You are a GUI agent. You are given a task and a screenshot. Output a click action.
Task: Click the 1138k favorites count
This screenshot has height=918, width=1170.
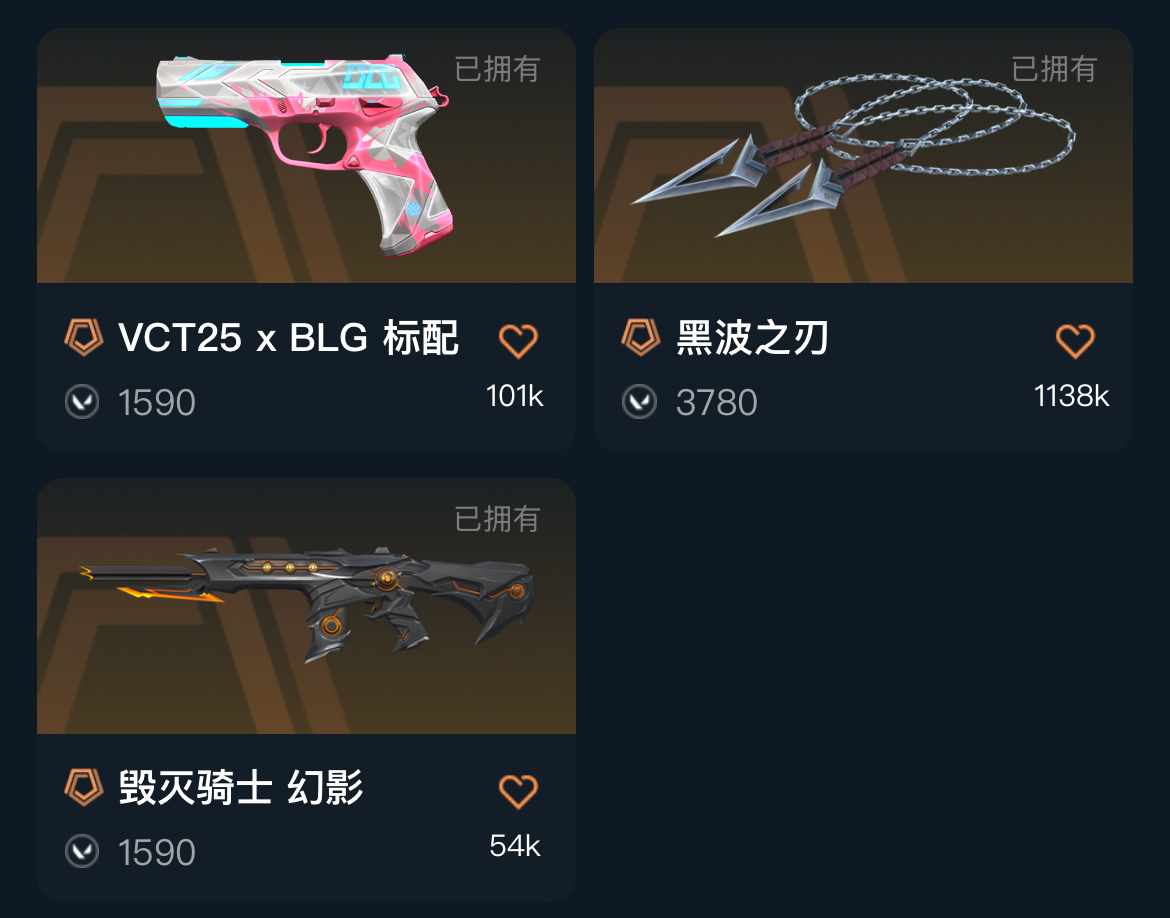pos(1072,396)
